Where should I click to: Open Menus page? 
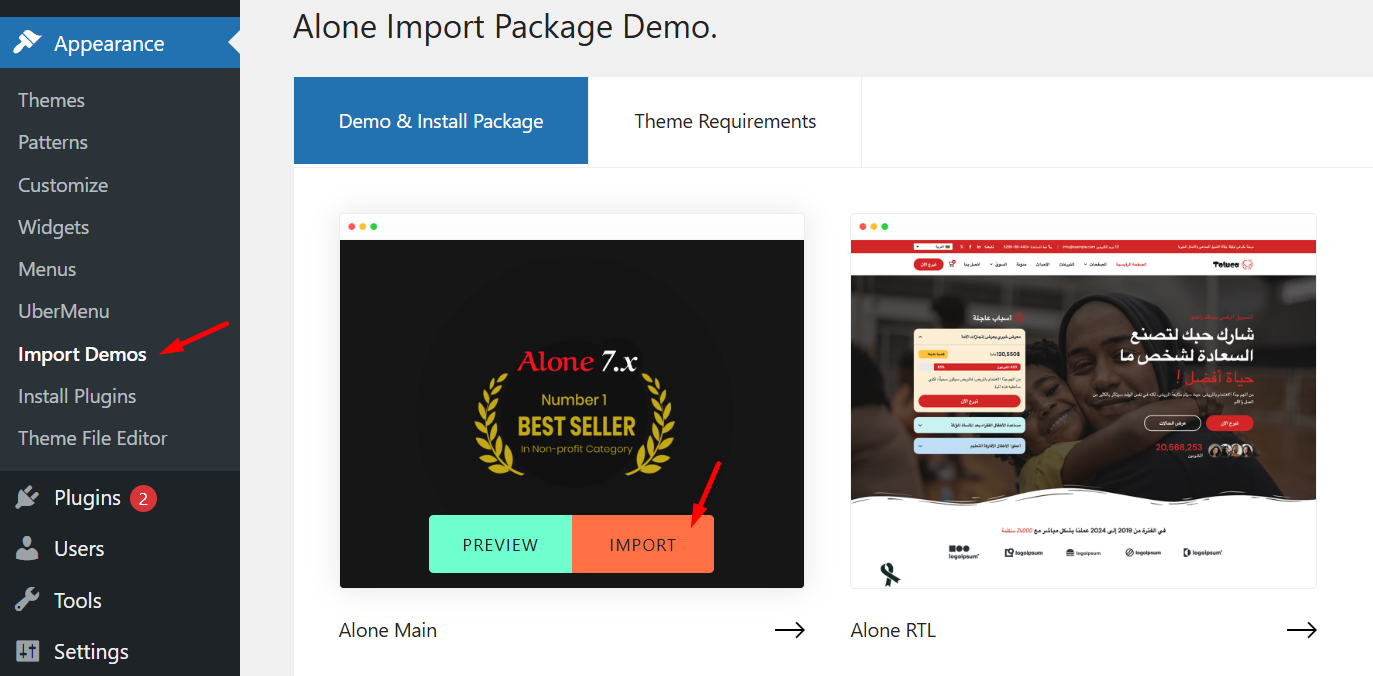point(47,269)
